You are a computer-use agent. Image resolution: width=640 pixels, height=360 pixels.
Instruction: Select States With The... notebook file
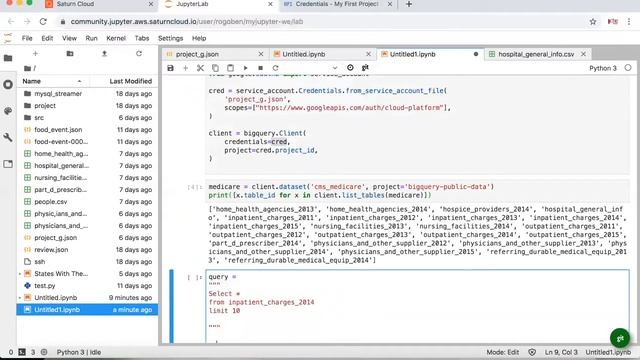(87, 273)
